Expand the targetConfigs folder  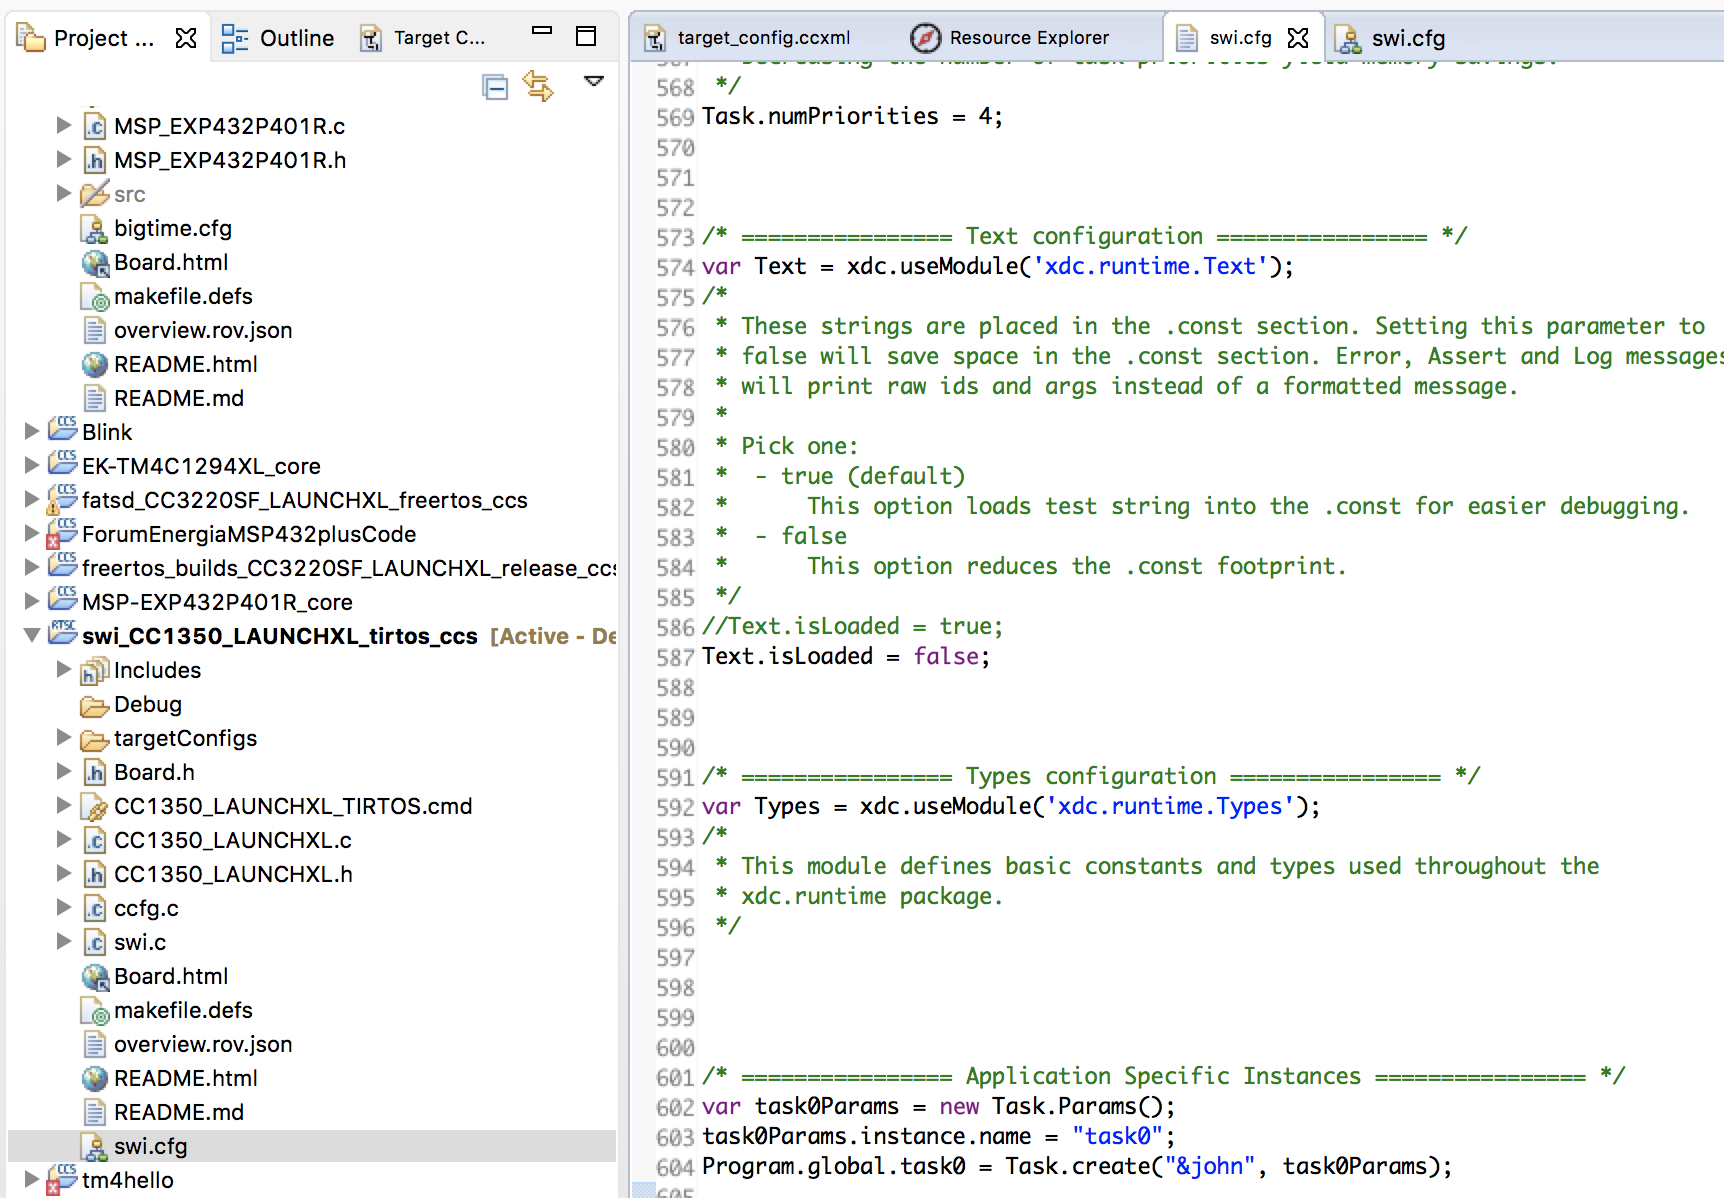pos(64,738)
